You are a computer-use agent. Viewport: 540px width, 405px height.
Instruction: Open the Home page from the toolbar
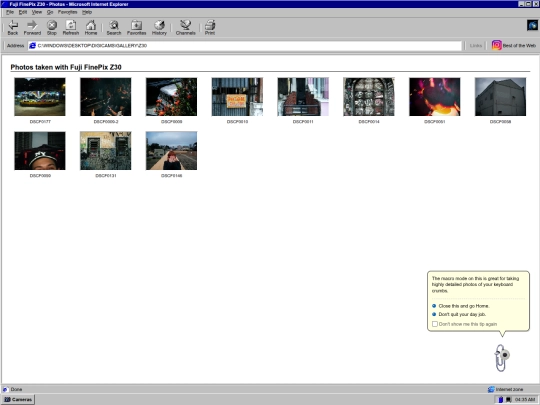click(91, 27)
